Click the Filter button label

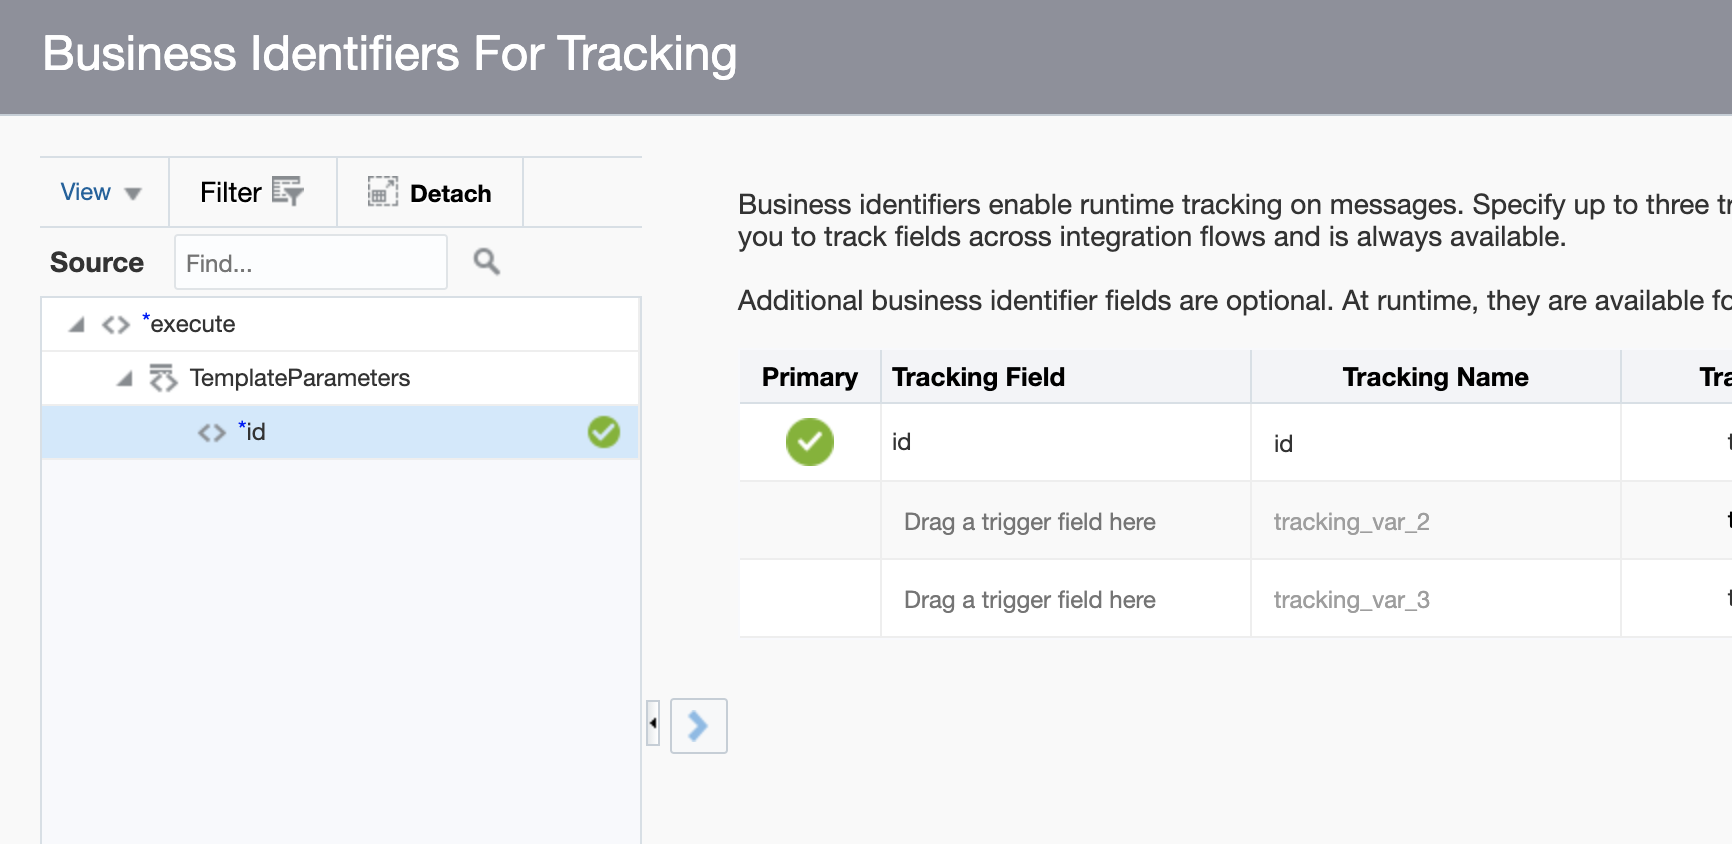tap(230, 192)
